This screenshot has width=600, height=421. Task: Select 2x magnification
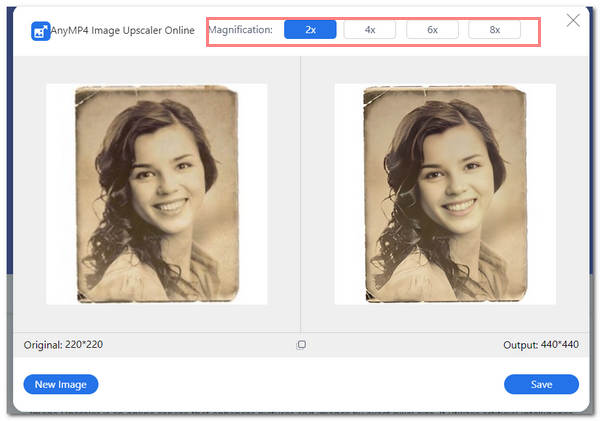tap(310, 29)
